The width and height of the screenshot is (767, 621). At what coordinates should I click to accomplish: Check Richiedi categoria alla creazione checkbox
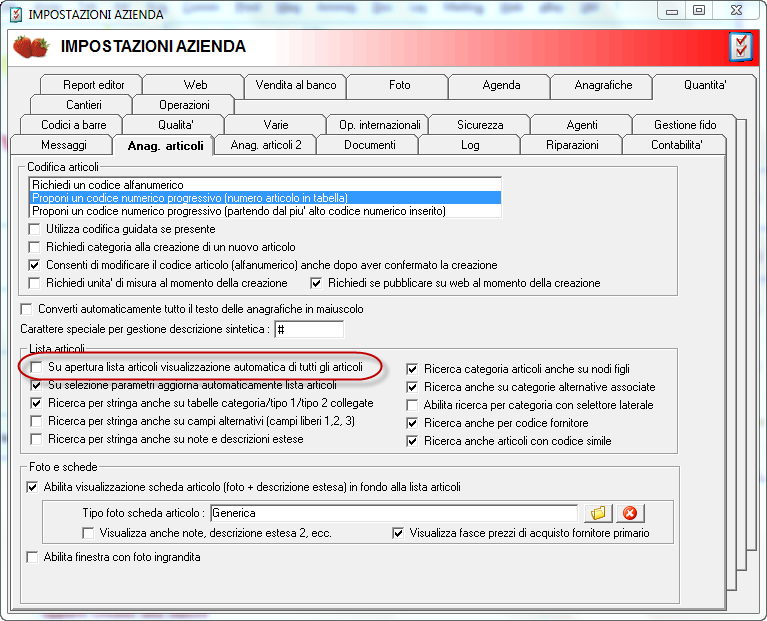[34, 247]
